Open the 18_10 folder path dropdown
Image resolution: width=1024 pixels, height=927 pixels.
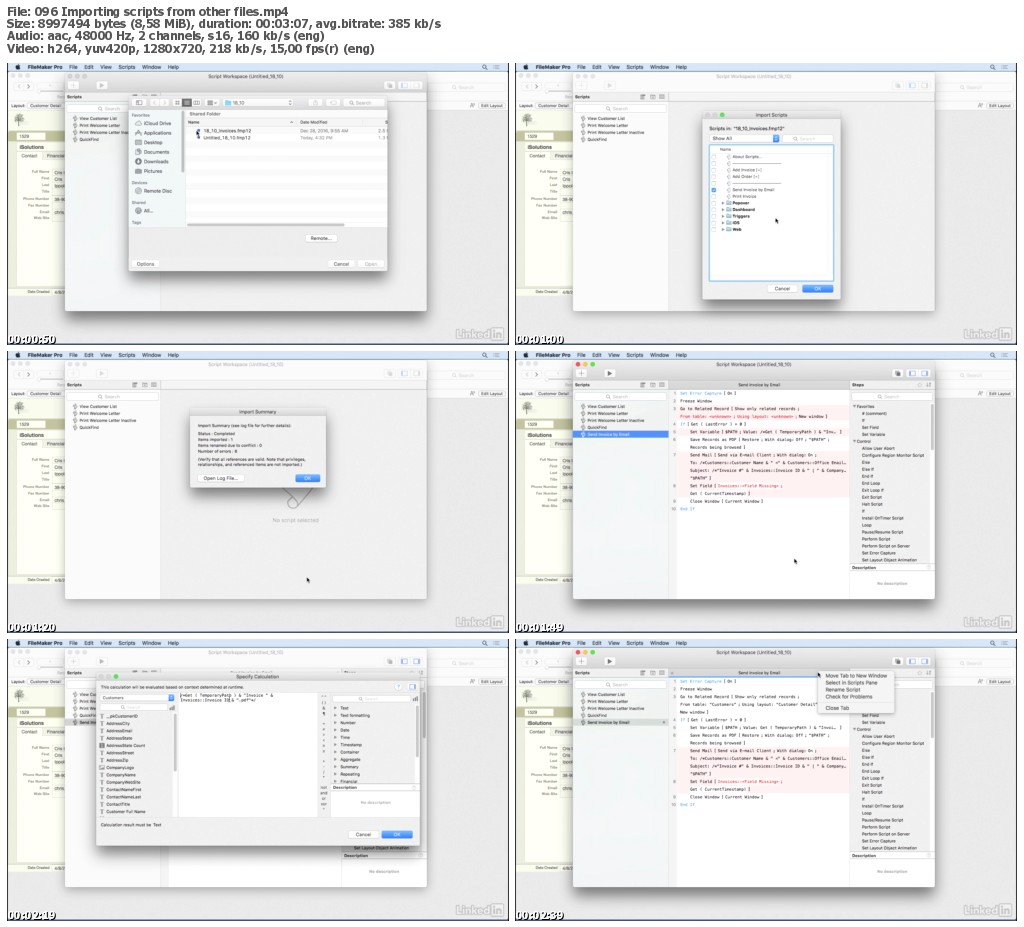coord(259,103)
